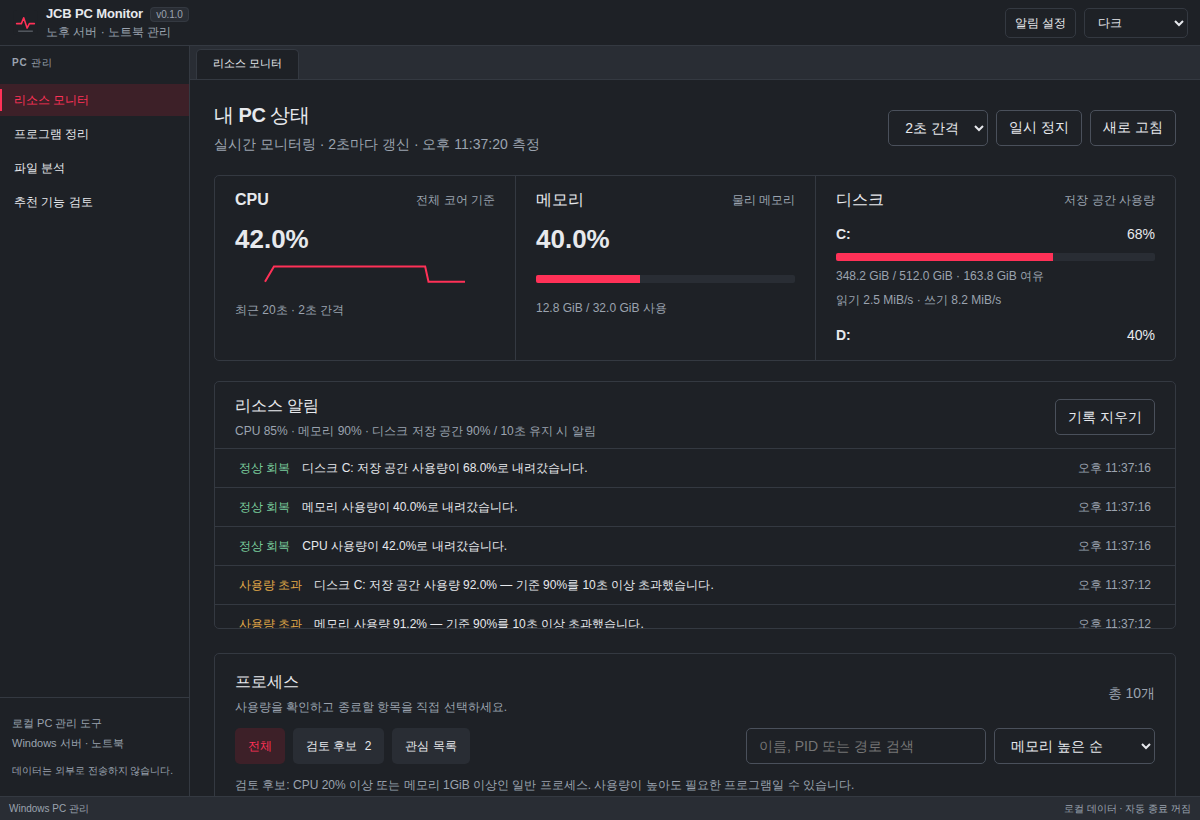
Task: Click the Windows PC 관리 status bar text
Action: 49,808
